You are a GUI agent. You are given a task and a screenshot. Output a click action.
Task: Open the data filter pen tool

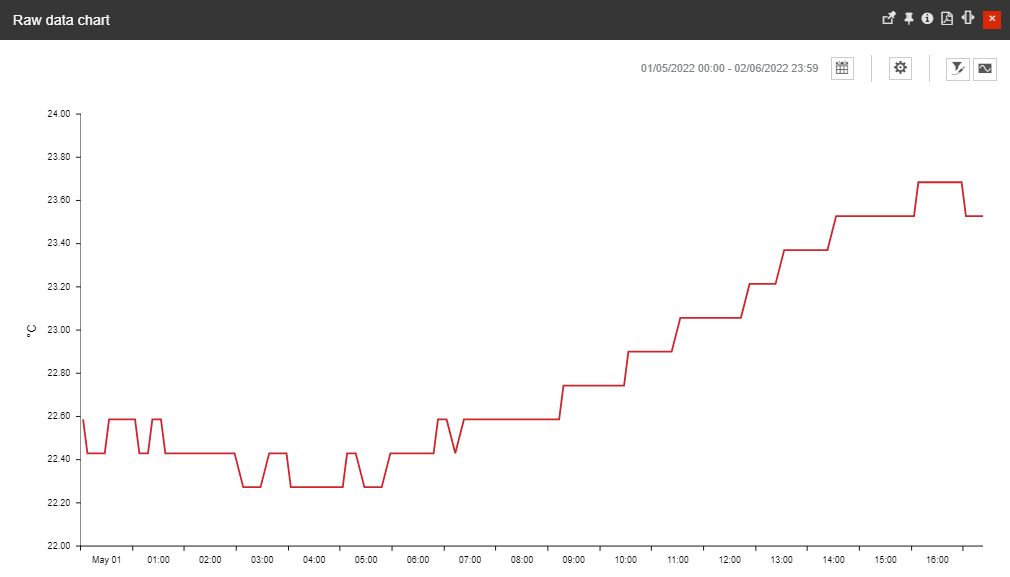957,69
